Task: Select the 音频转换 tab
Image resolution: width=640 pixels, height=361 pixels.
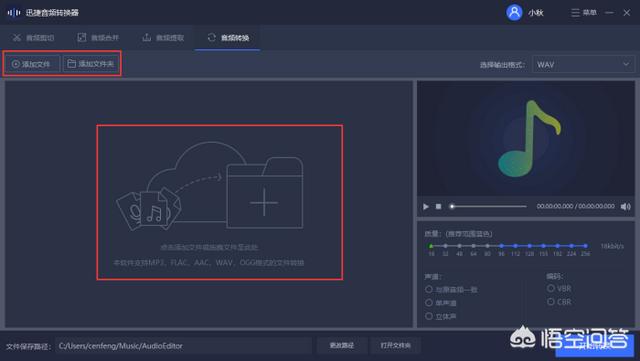Action: [228, 38]
